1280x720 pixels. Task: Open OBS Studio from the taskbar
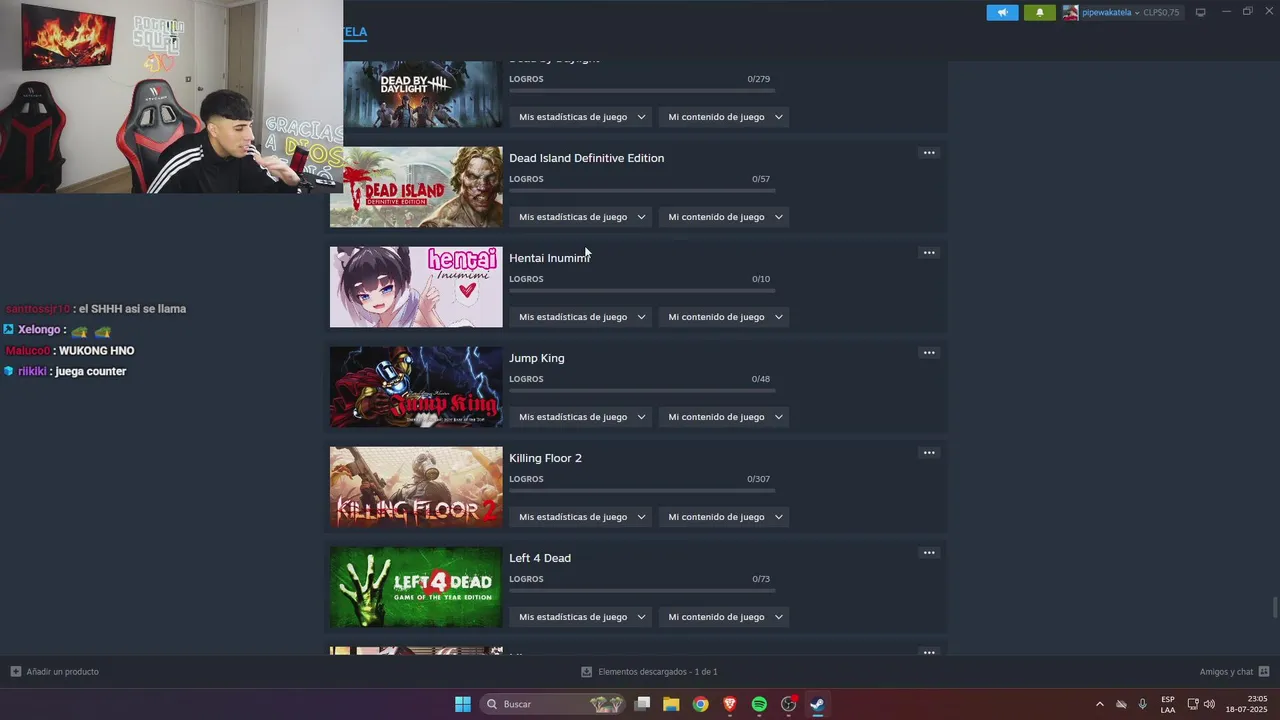point(788,704)
